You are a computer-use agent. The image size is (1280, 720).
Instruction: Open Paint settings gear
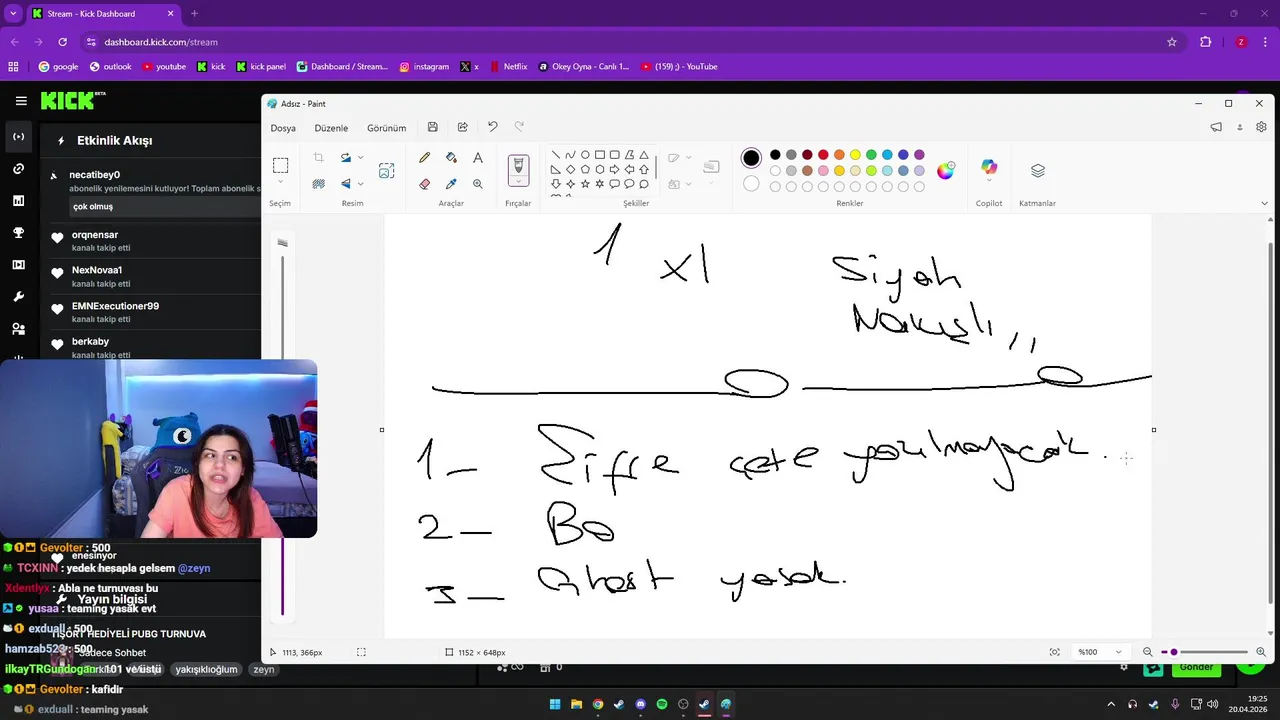point(1261,127)
